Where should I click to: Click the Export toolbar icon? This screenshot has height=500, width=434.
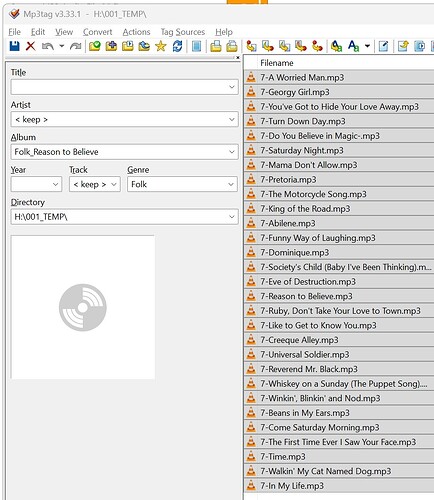click(403, 46)
